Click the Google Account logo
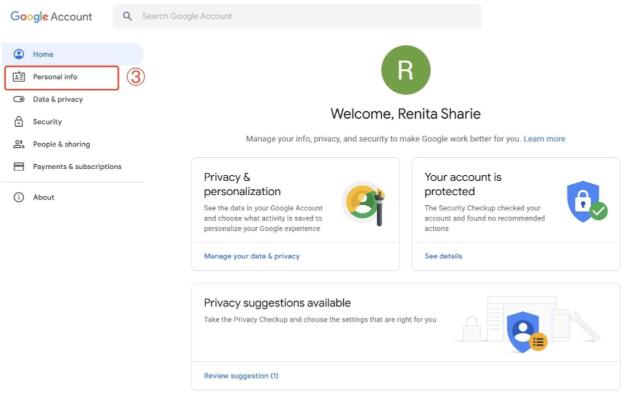The width and height of the screenshot is (627, 397). point(51,16)
